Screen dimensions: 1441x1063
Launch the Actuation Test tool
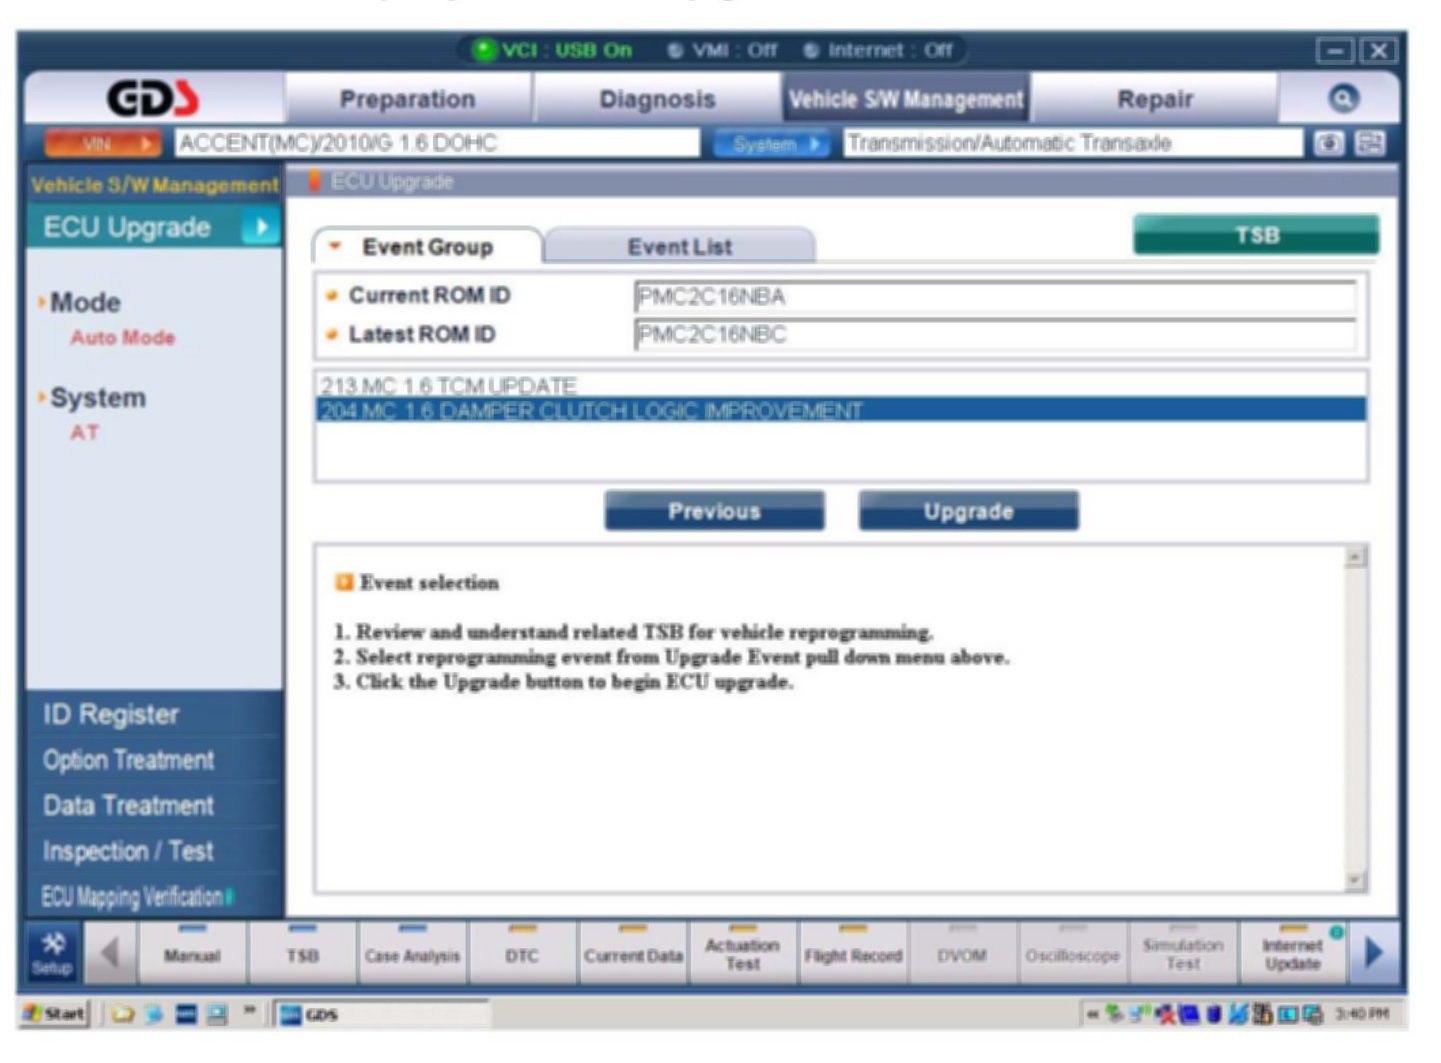click(742, 954)
